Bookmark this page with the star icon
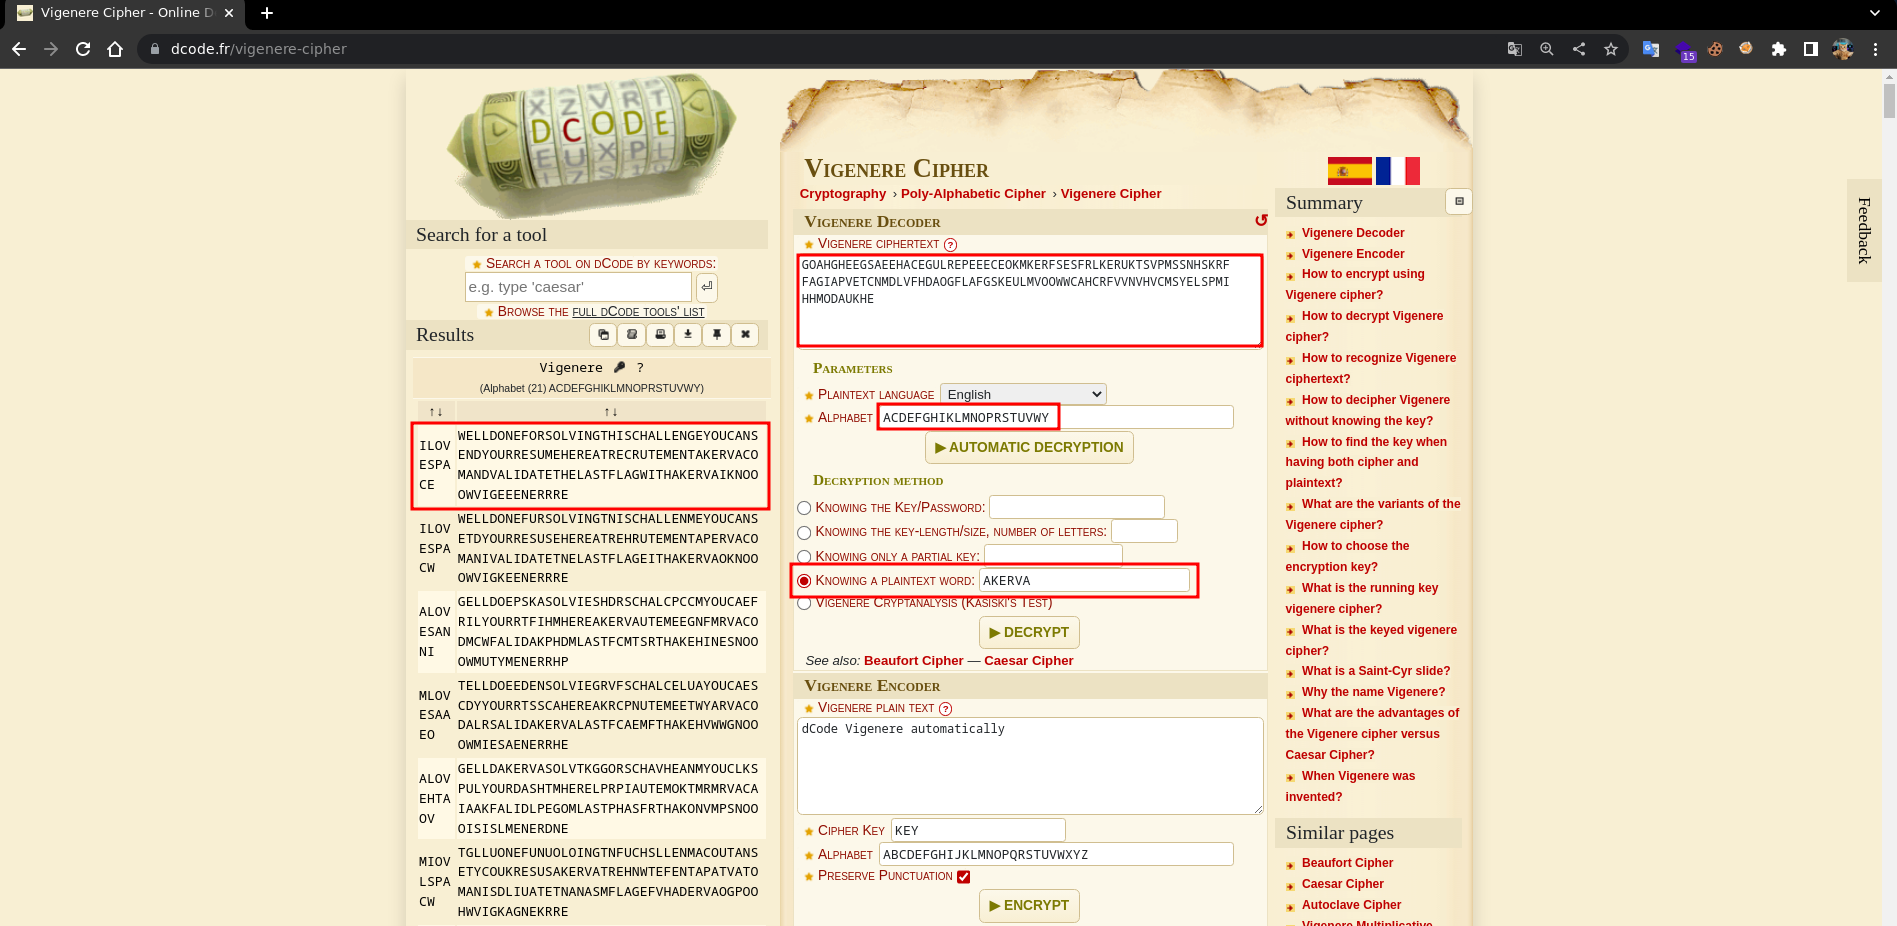 [1610, 49]
